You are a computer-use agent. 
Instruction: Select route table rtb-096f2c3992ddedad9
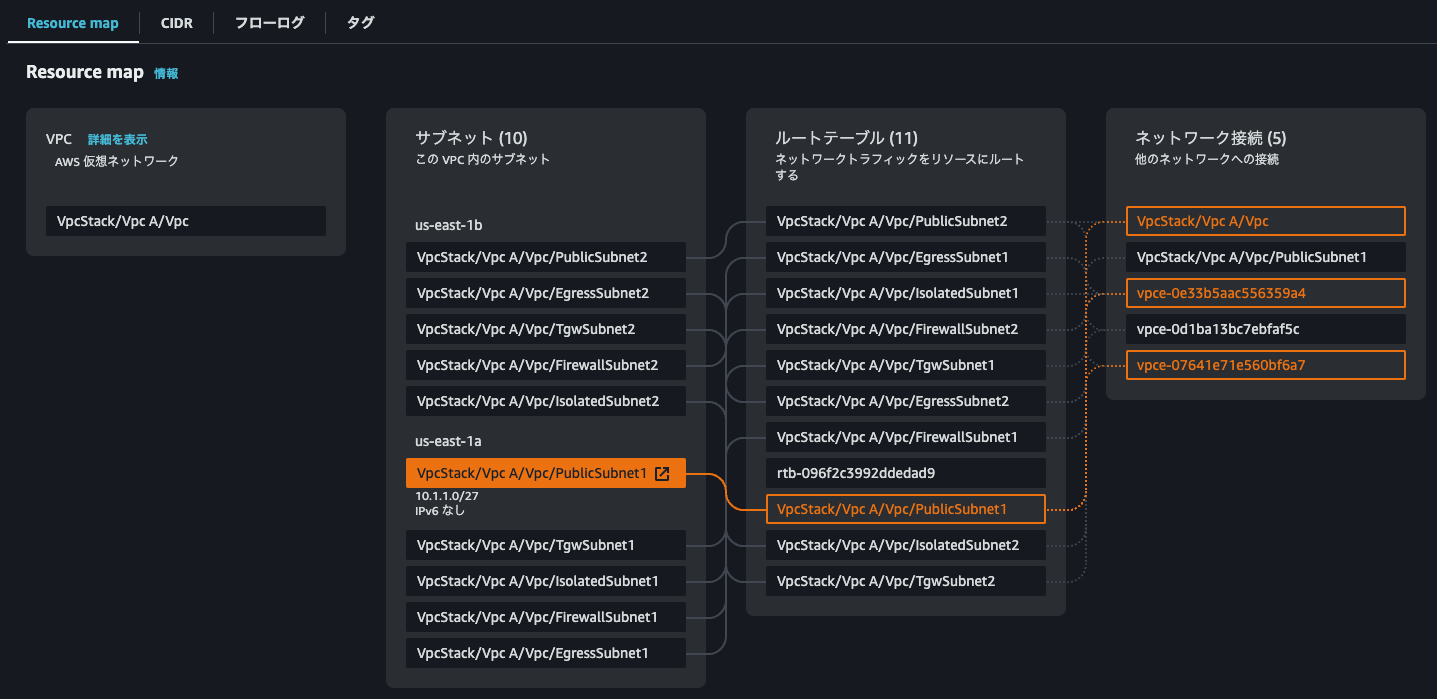point(905,473)
